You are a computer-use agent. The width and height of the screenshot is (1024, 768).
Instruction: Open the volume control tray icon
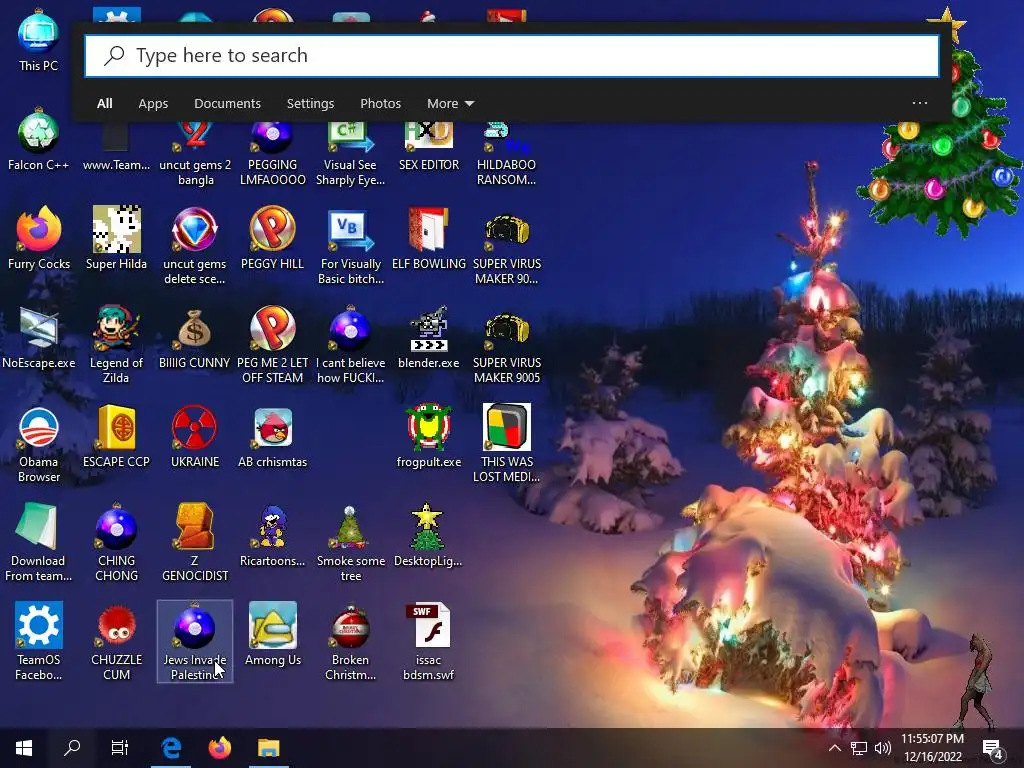883,748
